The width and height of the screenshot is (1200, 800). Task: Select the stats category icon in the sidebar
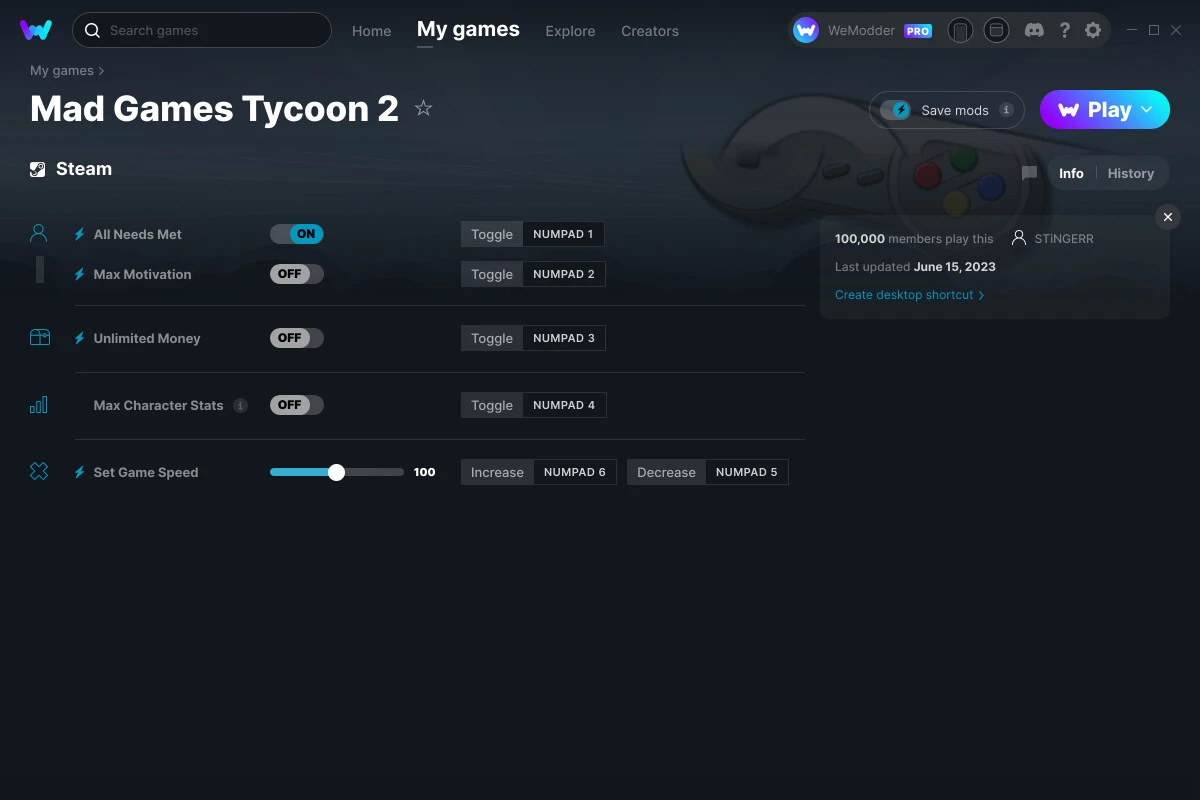tap(38, 404)
